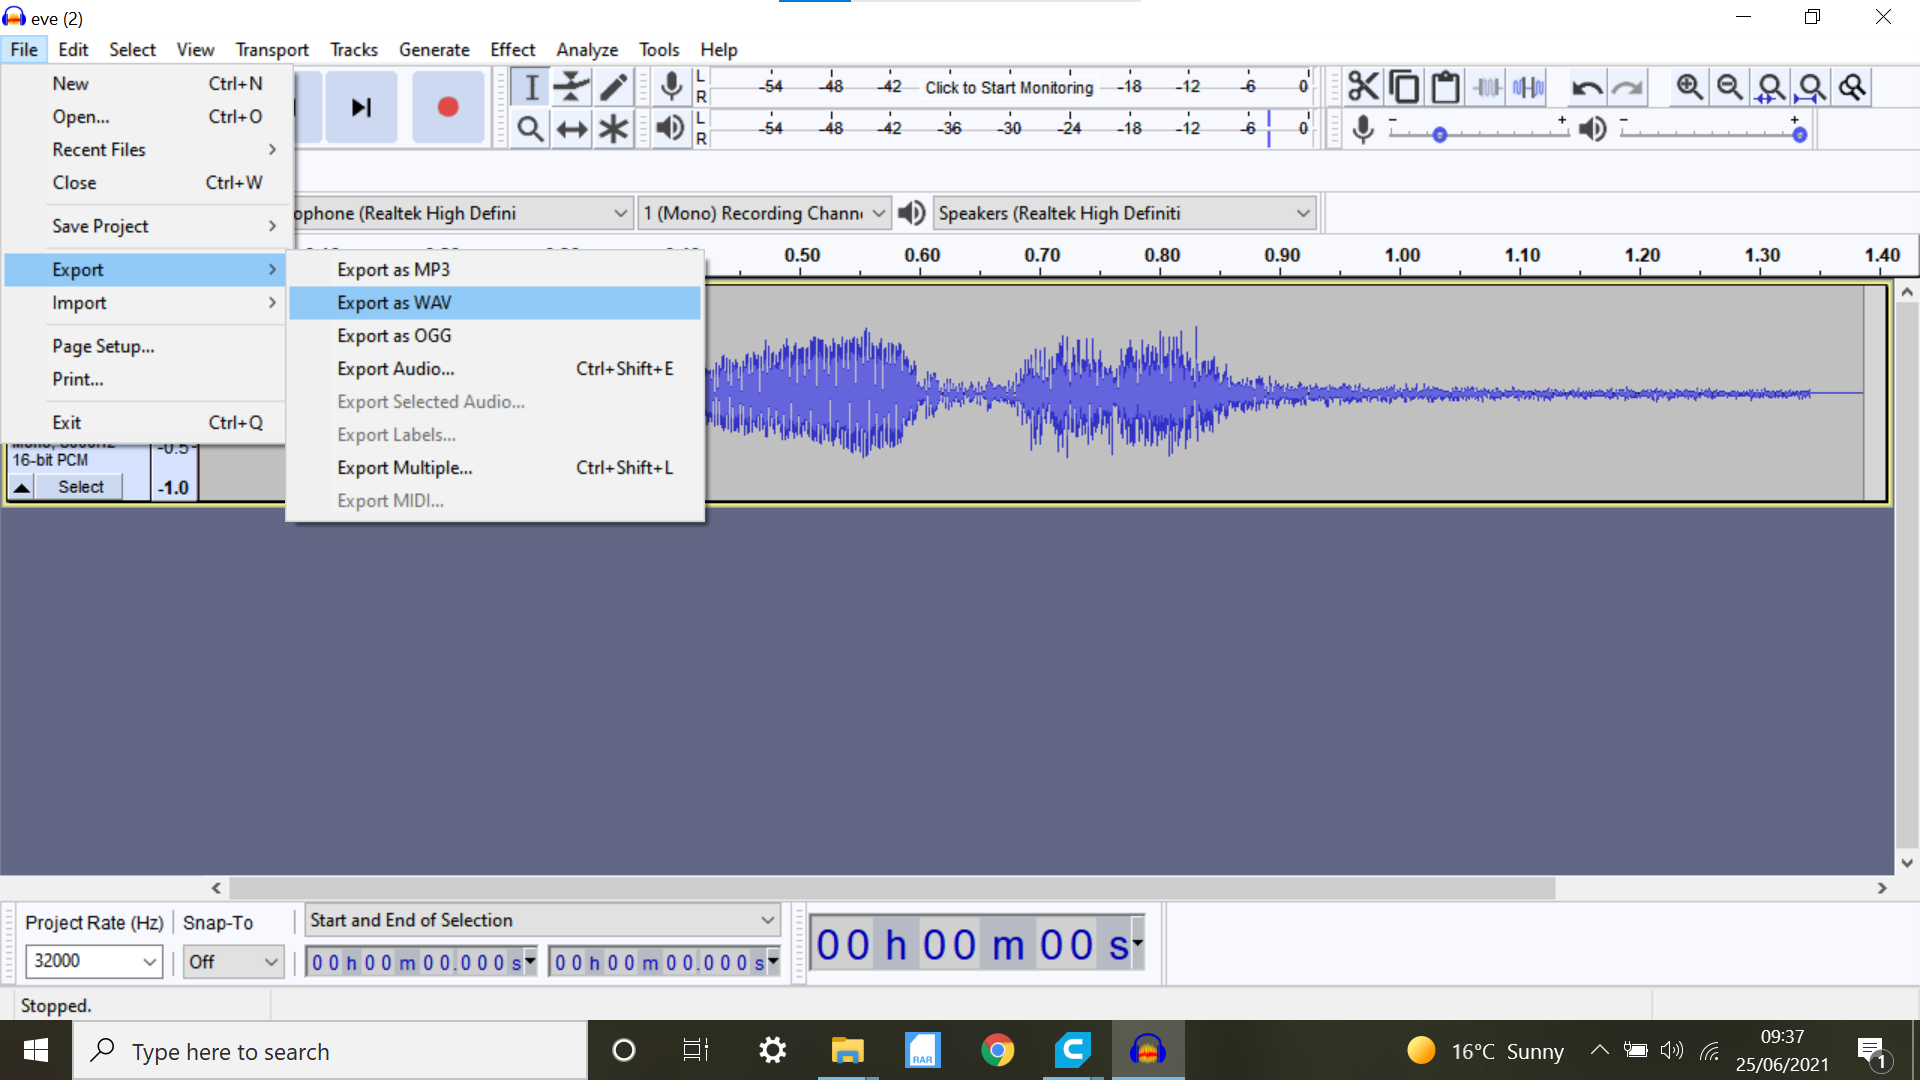Click the timeline ruler at 1.00
The image size is (1920, 1080).
(x=1402, y=256)
